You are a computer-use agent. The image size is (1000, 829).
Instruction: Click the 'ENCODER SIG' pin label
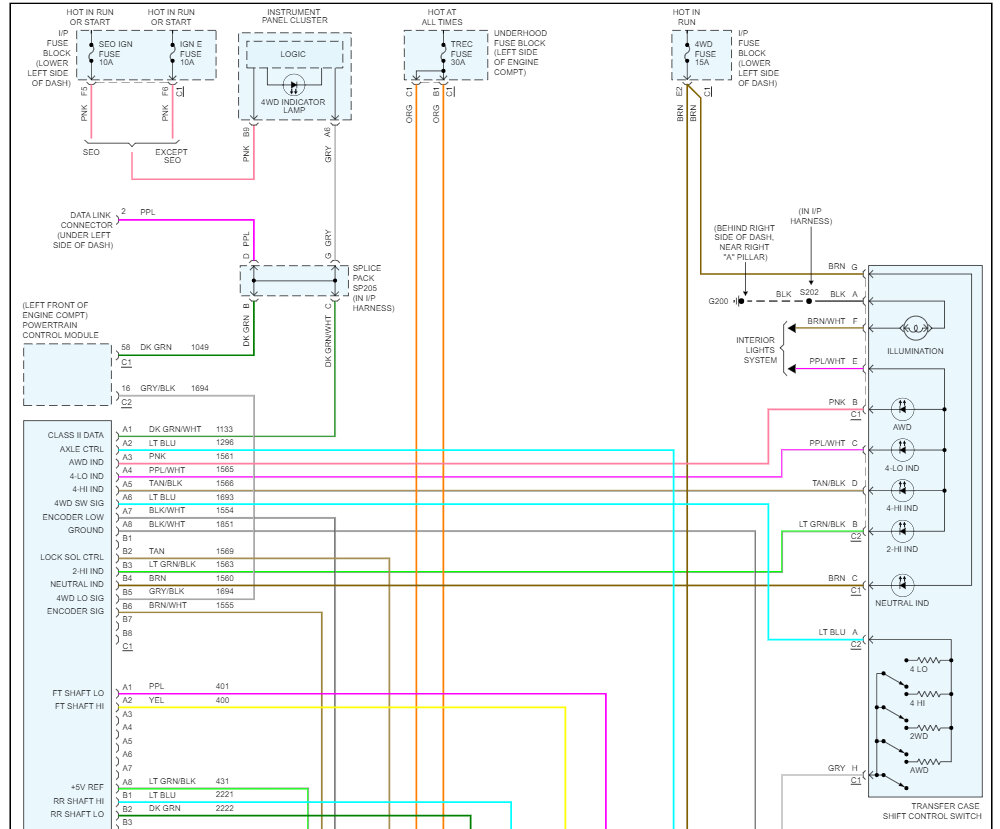tap(75, 612)
